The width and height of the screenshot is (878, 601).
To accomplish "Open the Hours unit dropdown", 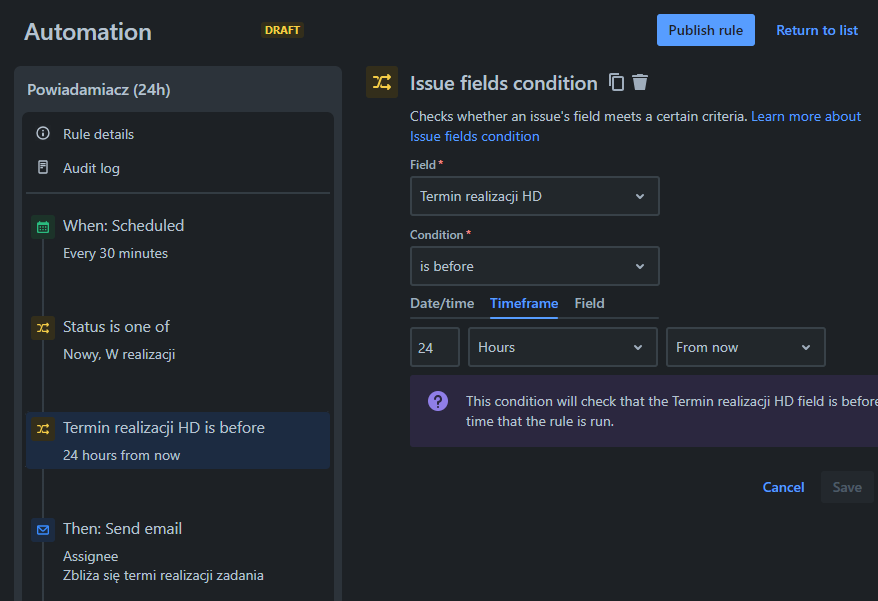I will [x=562, y=347].
